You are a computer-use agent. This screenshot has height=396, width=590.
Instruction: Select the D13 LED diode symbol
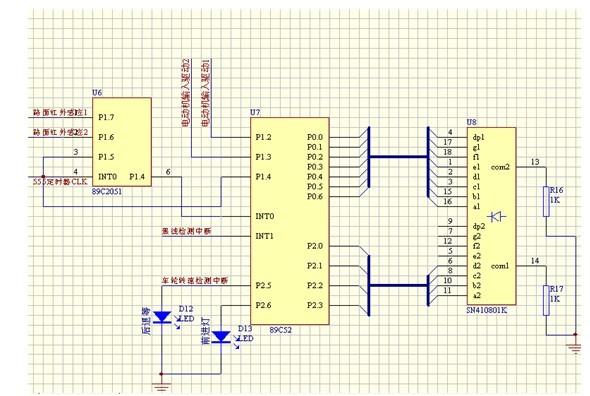tap(221, 337)
